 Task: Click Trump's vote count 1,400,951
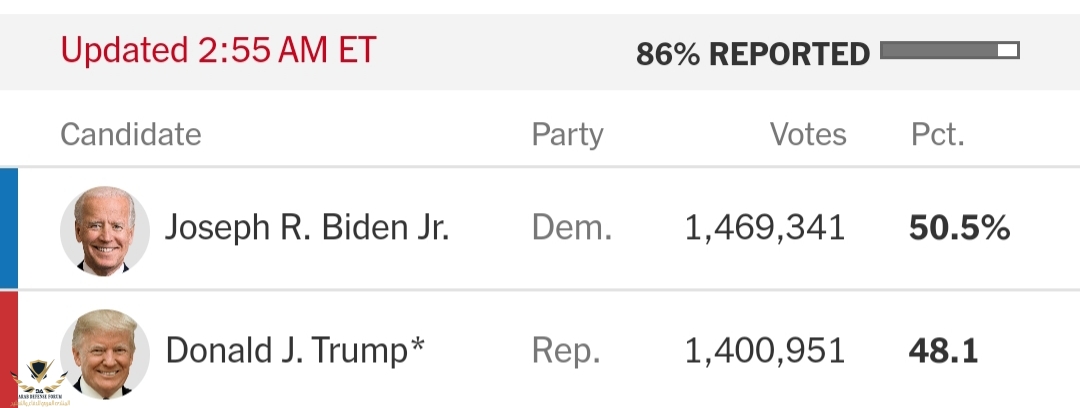point(765,351)
